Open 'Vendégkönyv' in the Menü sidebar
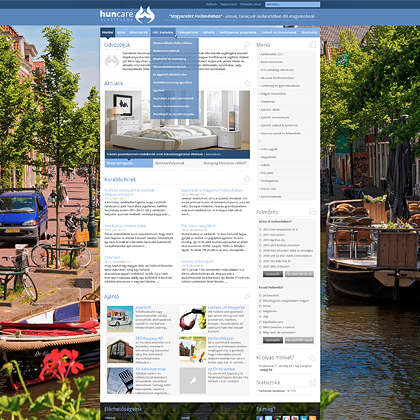This screenshot has width=420, height=420. [x=269, y=181]
